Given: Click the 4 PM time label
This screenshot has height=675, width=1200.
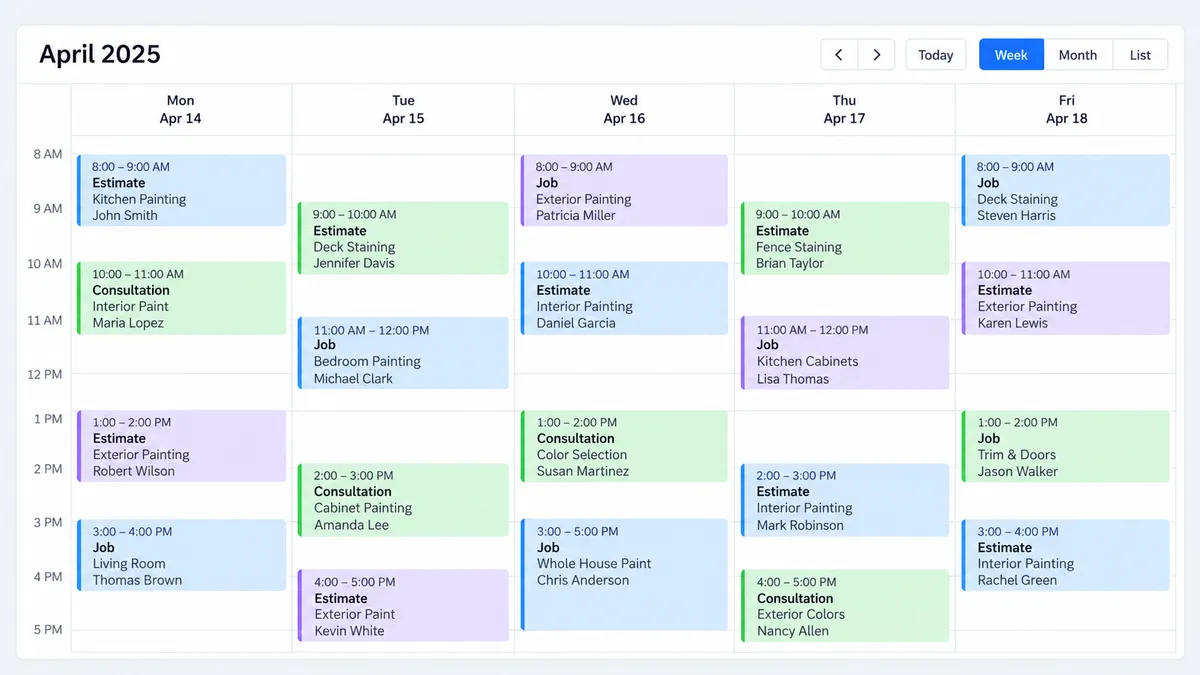Looking at the screenshot, I should point(48,576).
